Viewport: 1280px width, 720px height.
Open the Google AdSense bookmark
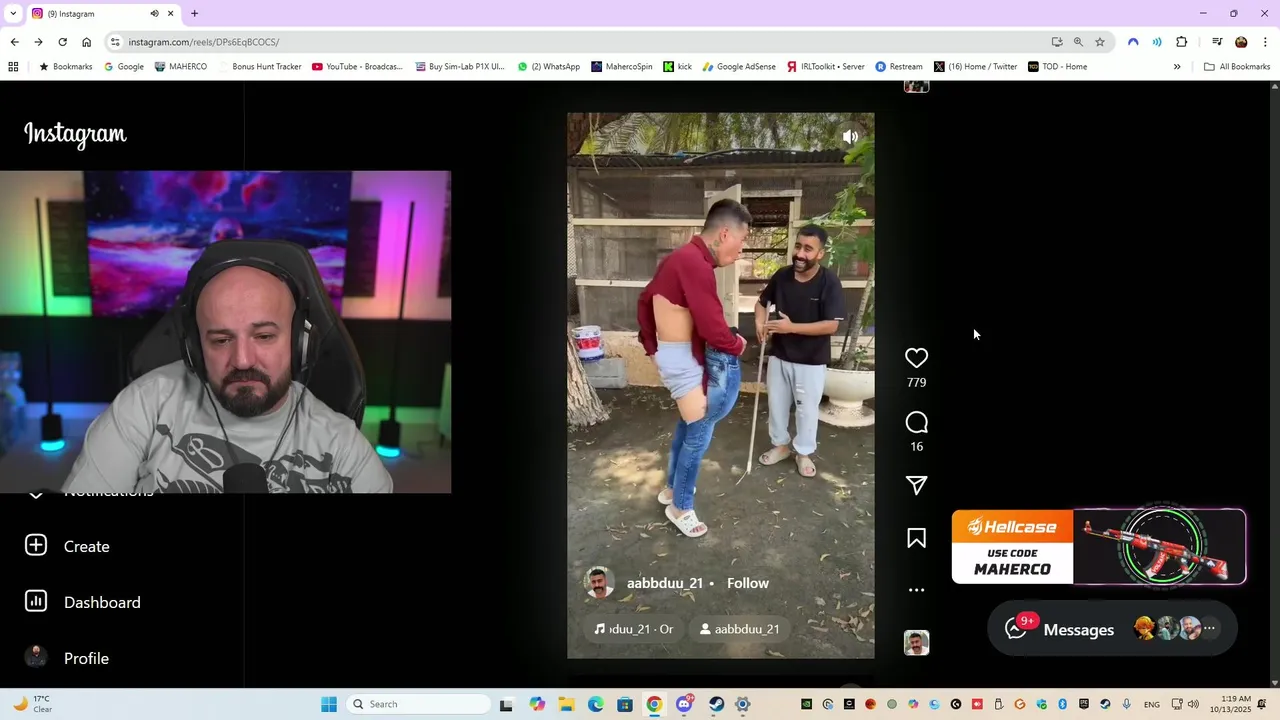(739, 67)
